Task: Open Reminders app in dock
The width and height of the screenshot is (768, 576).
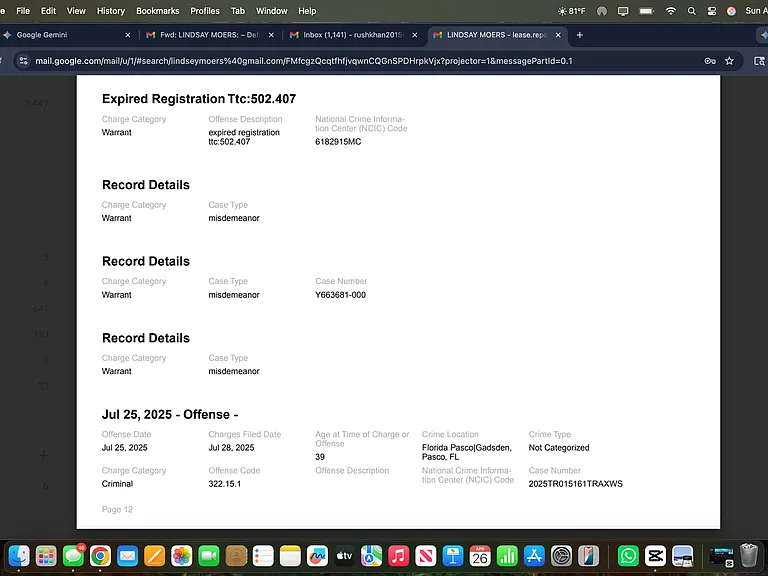Action: 263,556
